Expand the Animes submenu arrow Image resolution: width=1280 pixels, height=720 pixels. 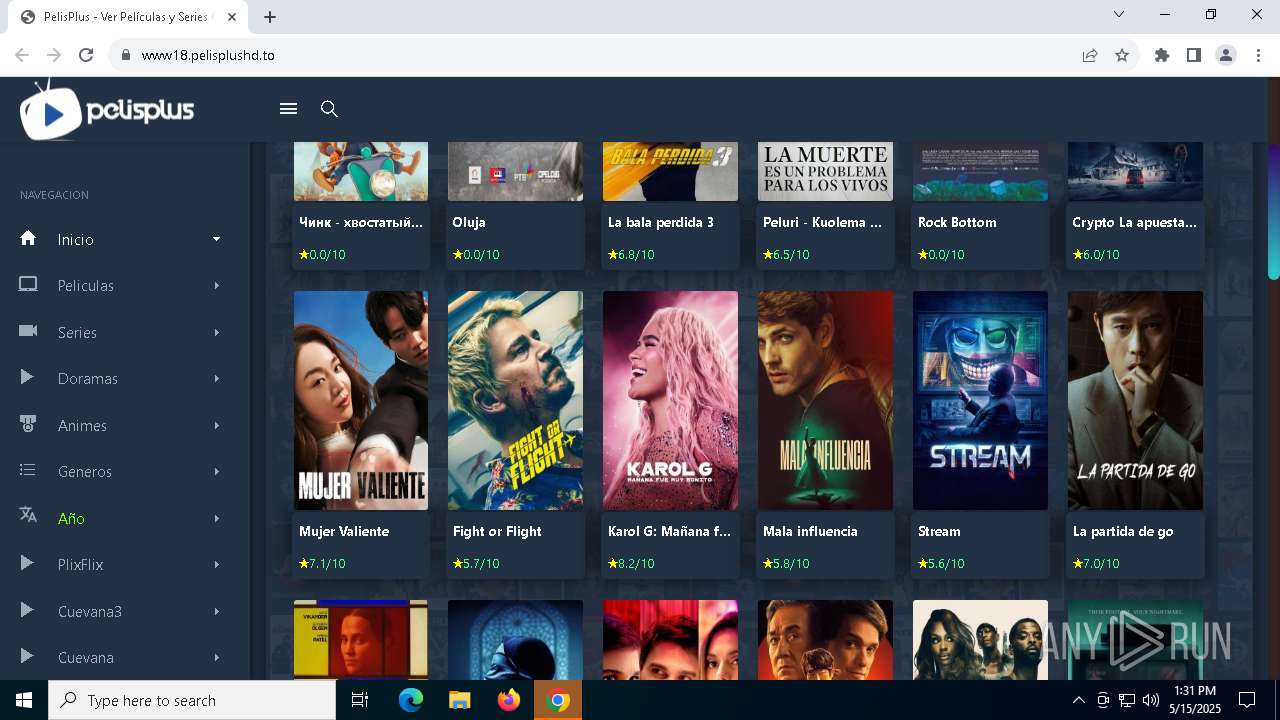pyautogui.click(x=217, y=425)
